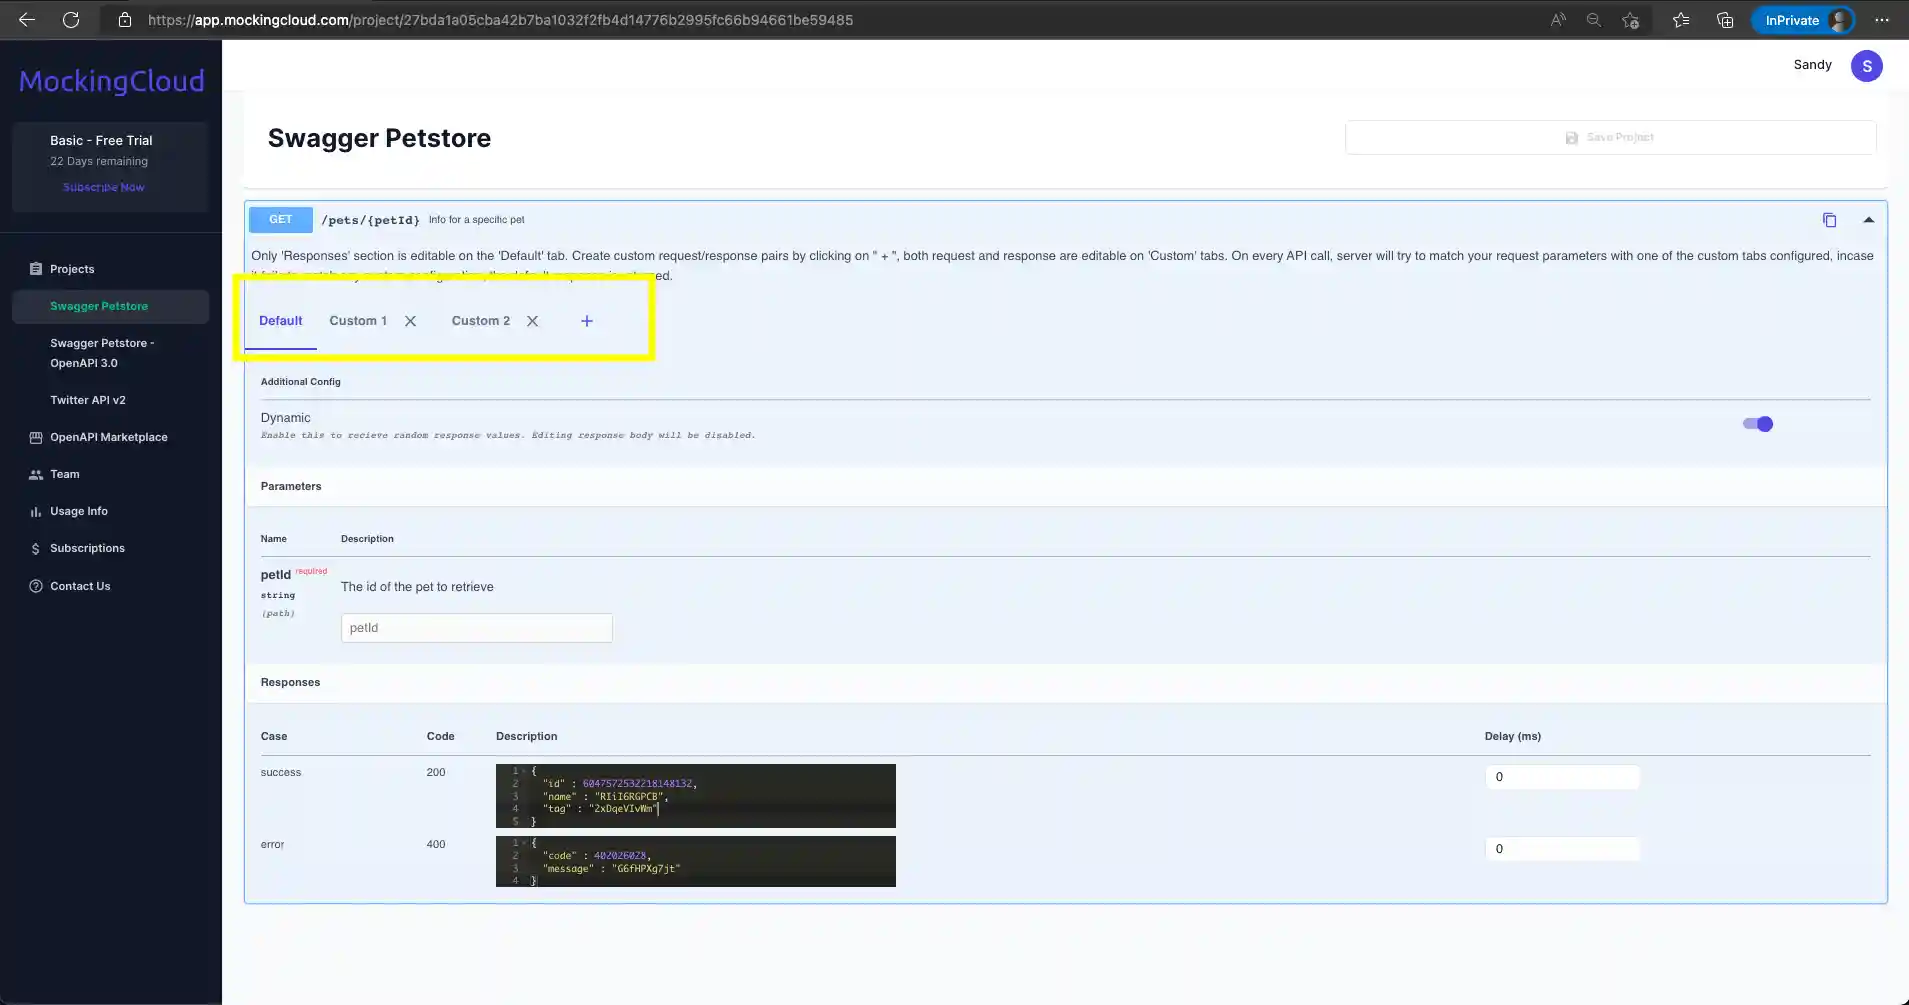Viewport: 1909px width, 1005px height.
Task: Select Twitter API v2 project
Action: point(88,400)
